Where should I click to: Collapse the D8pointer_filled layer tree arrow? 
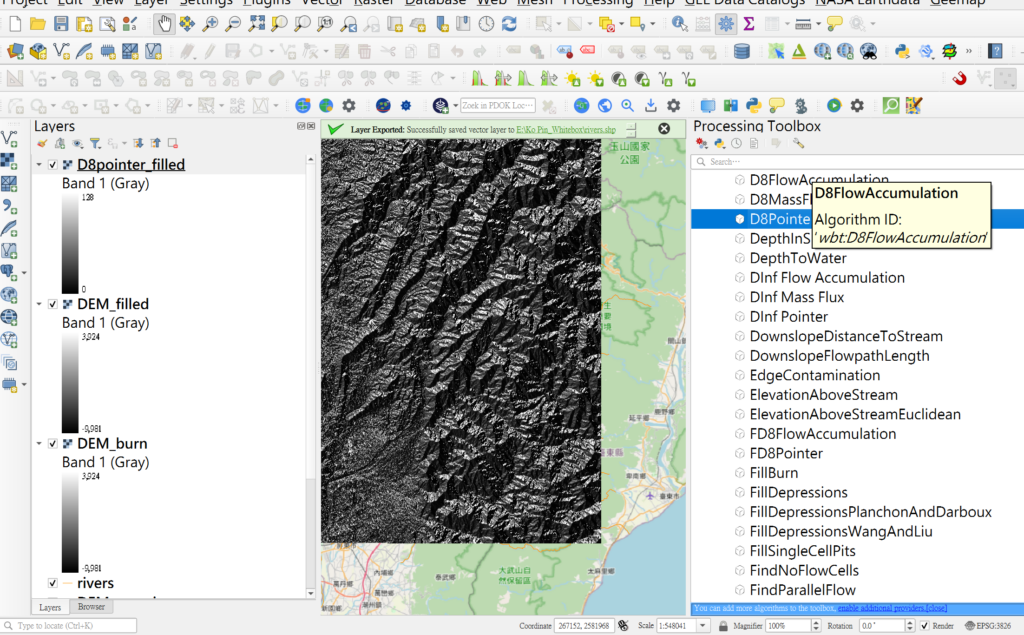39,165
